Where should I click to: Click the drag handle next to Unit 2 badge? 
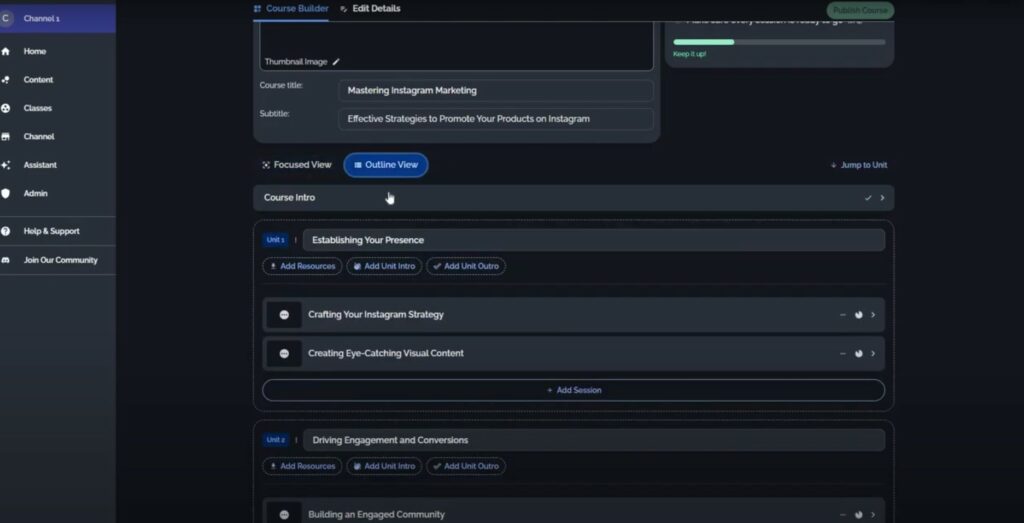296,440
